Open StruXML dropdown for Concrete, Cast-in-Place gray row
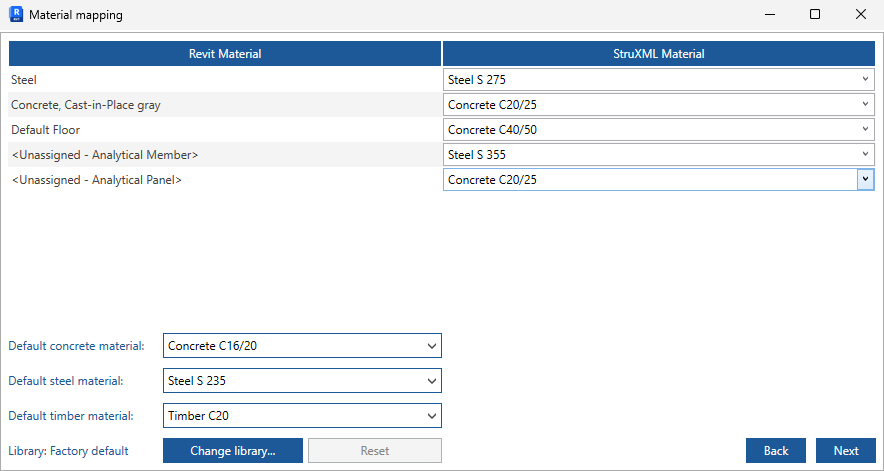 point(658,105)
